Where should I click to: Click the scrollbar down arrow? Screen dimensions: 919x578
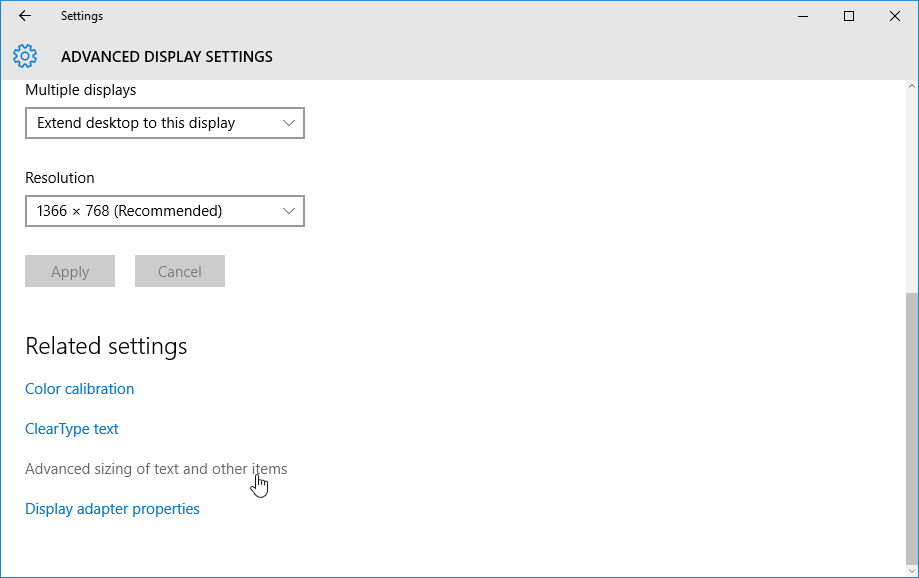(912, 570)
